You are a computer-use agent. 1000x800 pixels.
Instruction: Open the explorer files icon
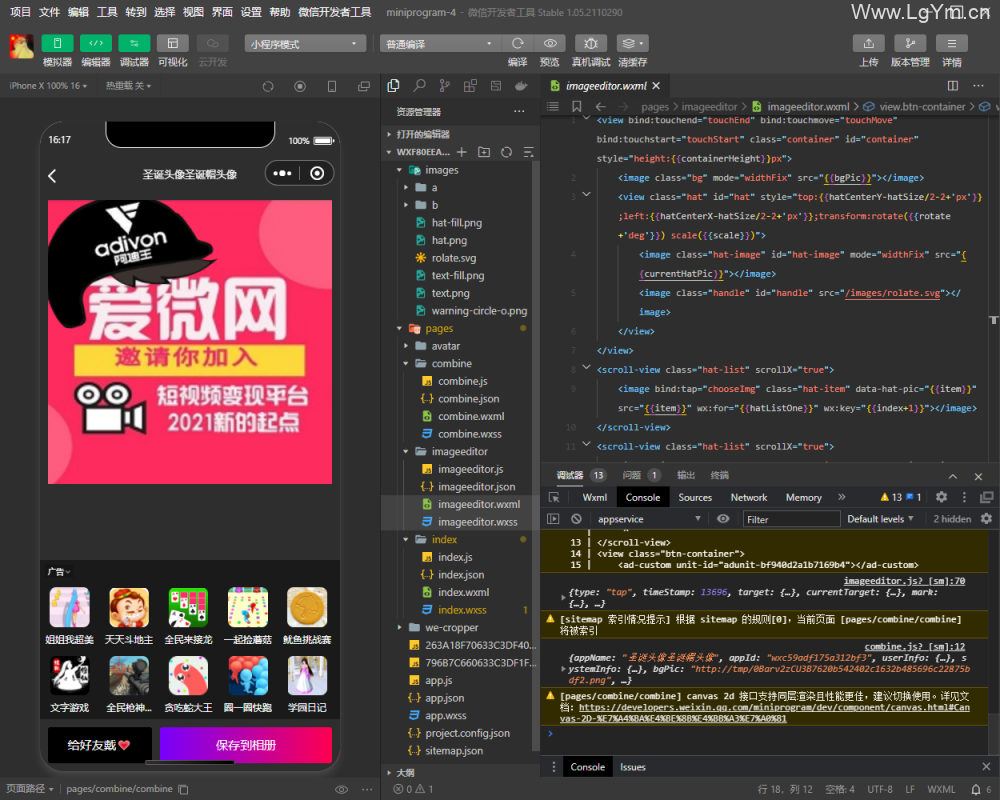coord(393,86)
